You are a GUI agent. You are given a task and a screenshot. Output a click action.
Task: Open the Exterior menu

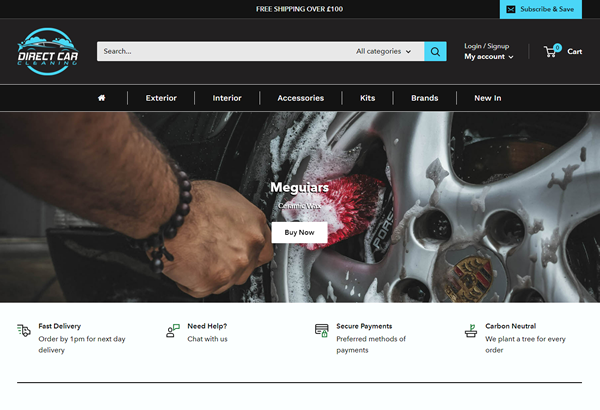pos(161,98)
